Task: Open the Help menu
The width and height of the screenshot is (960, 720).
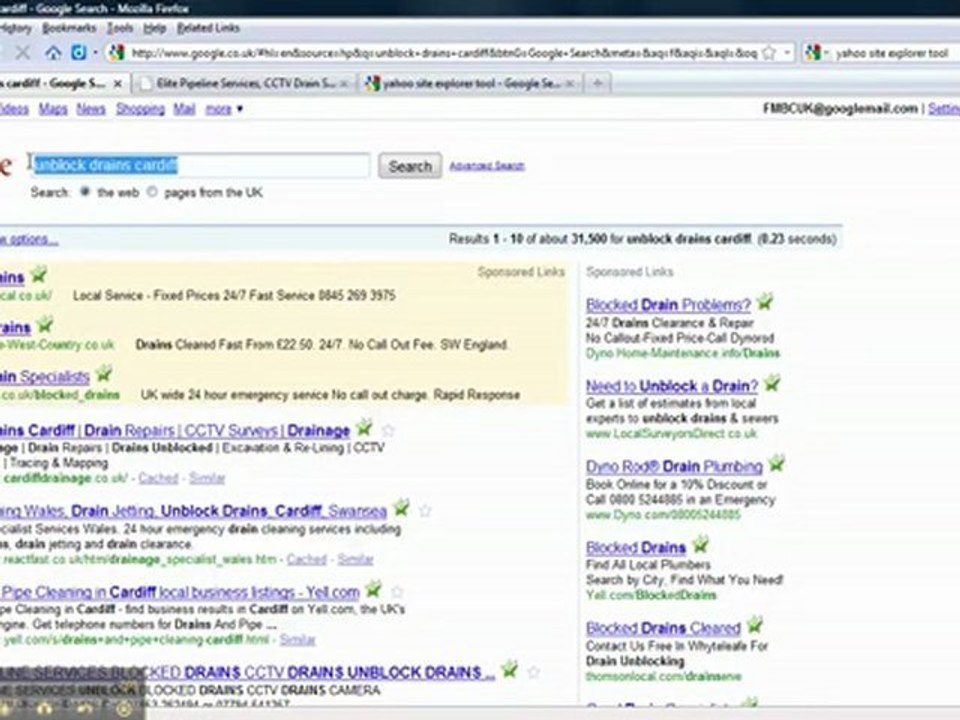Action: point(155,28)
